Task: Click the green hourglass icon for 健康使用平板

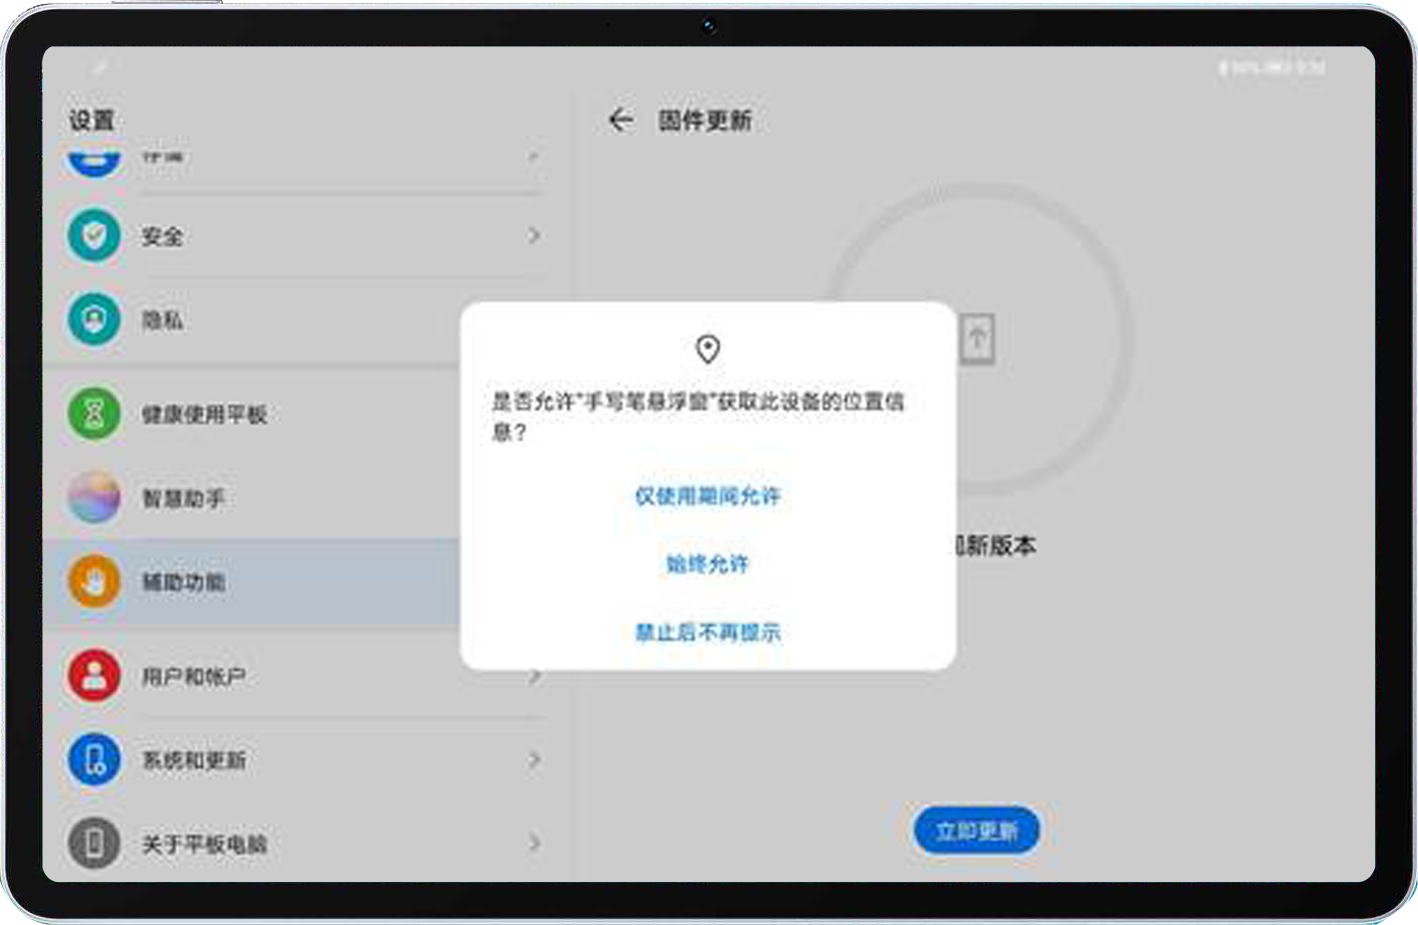Action: point(94,414)
